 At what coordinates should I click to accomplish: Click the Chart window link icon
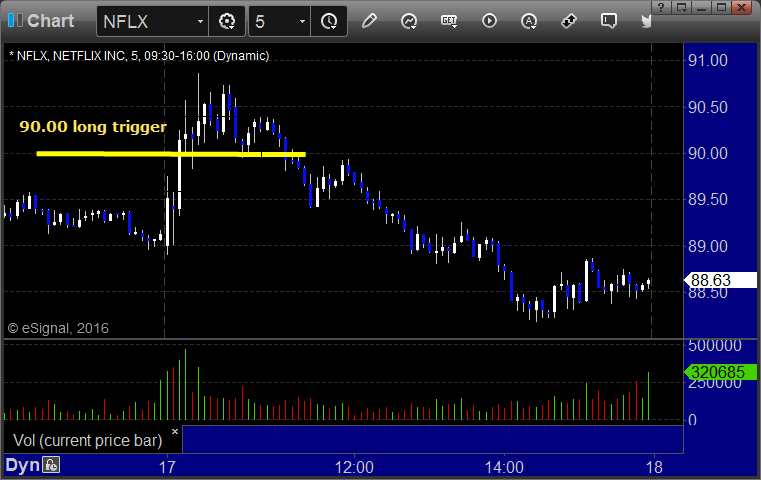coord(15,21)
